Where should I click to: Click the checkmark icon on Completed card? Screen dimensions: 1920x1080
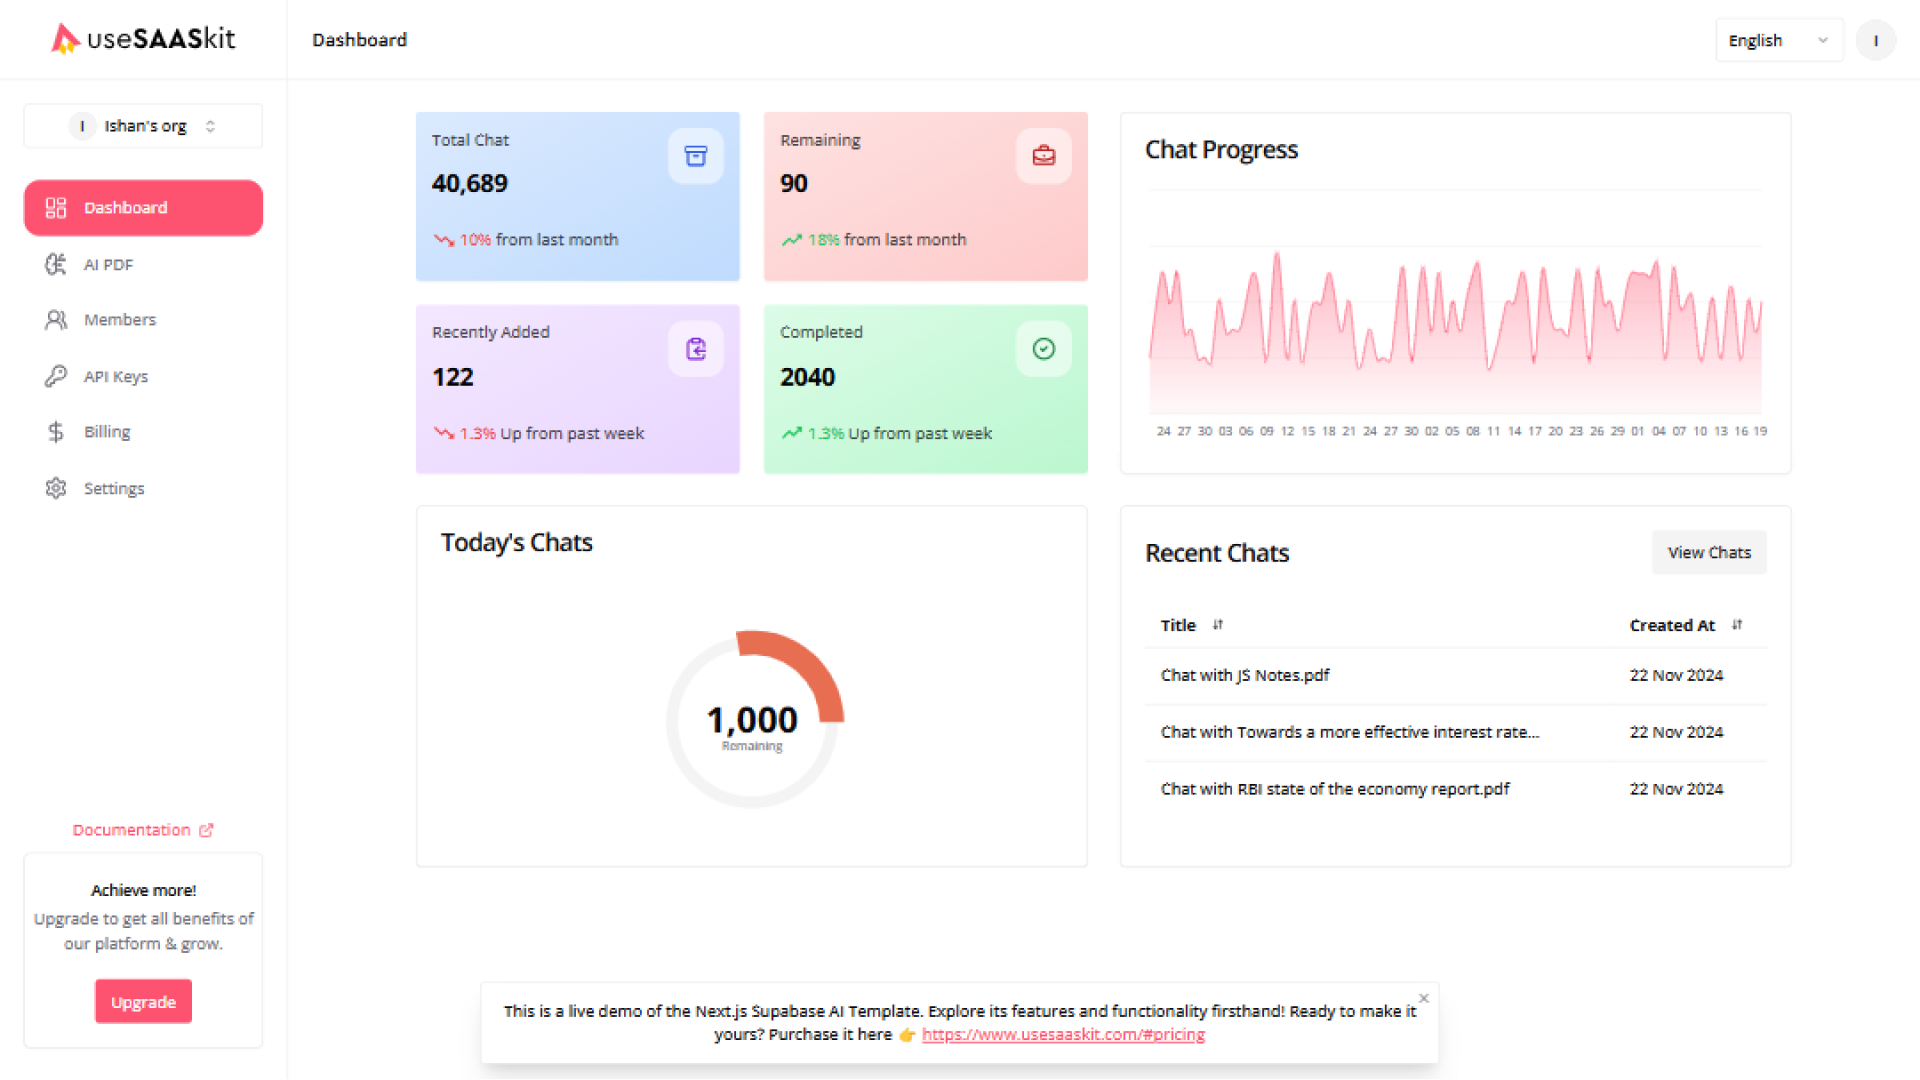1043,348
